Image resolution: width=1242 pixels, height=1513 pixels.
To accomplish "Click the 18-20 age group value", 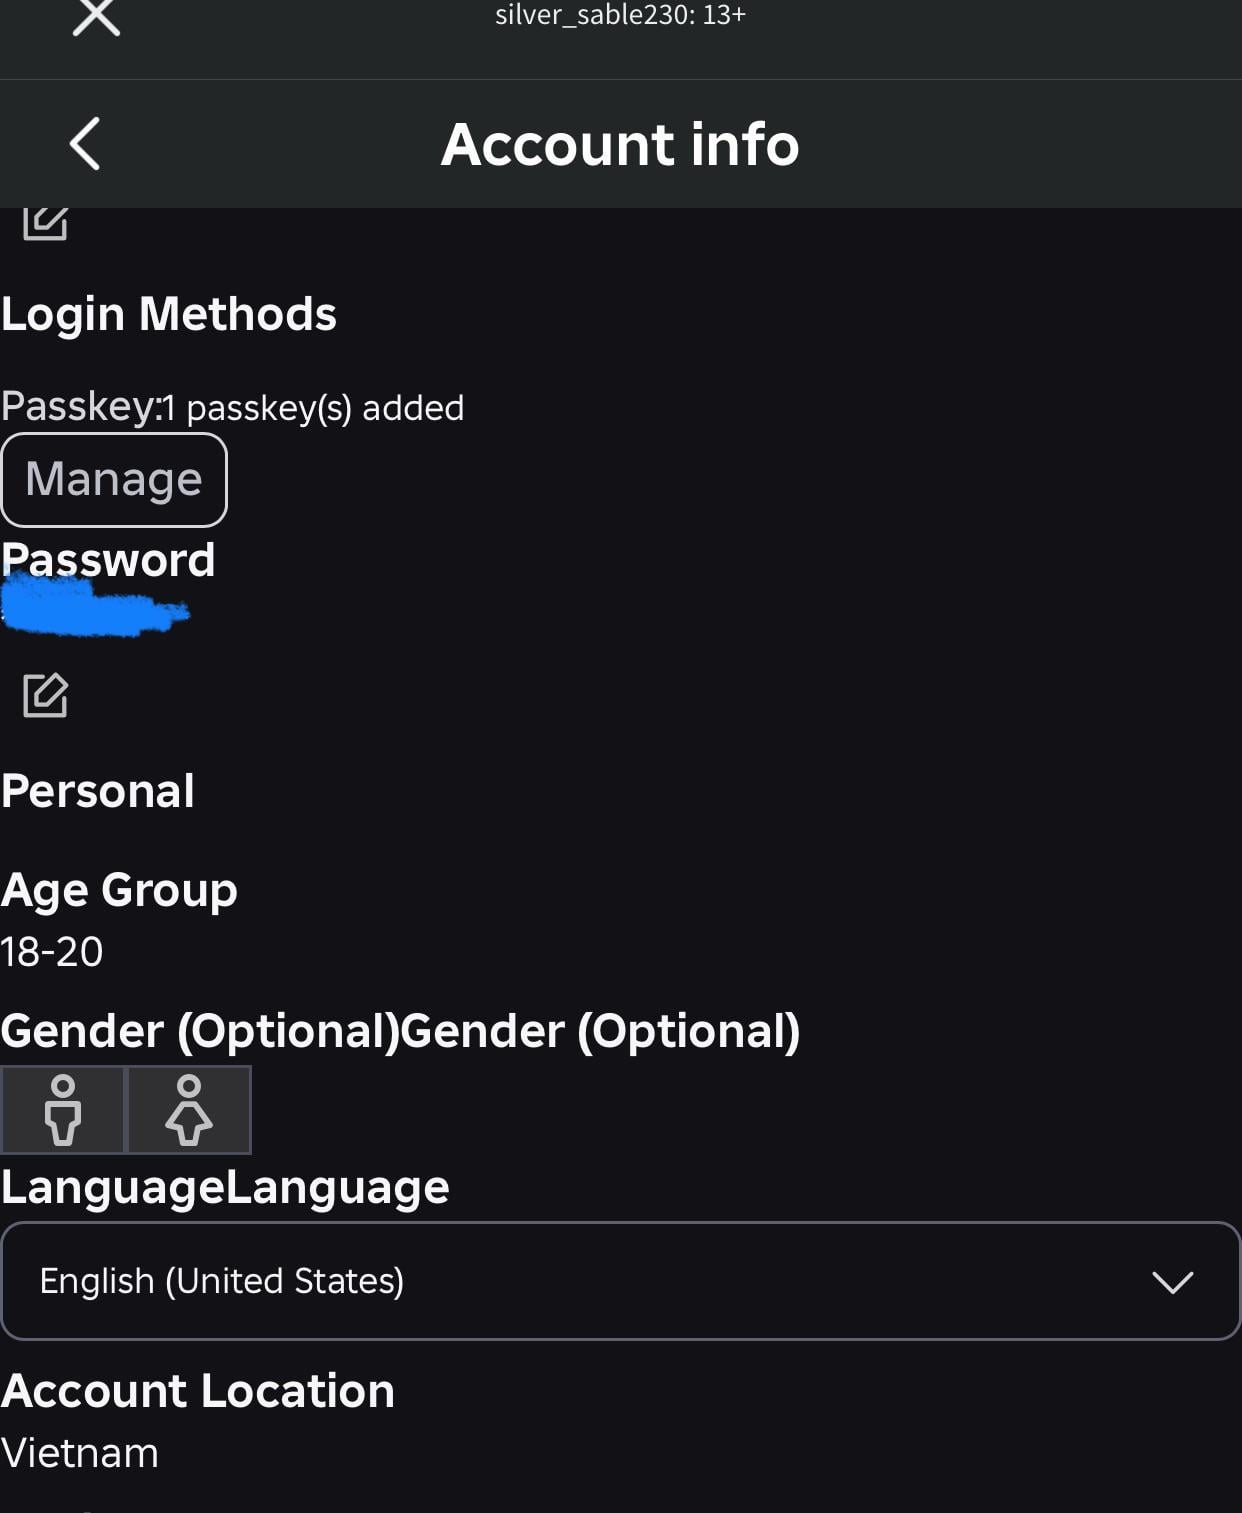I will click(x=52, y=952).
